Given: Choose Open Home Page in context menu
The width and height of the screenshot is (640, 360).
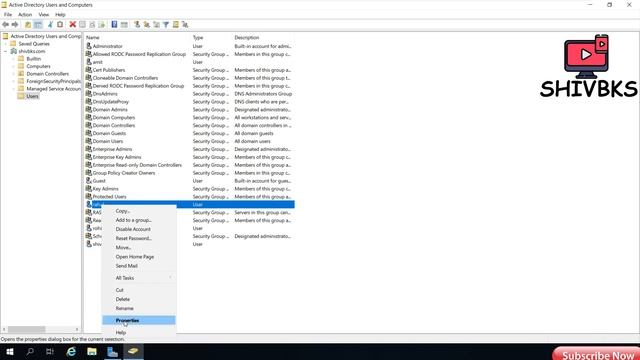Looking at the screenshot, I should pos(139,257).
